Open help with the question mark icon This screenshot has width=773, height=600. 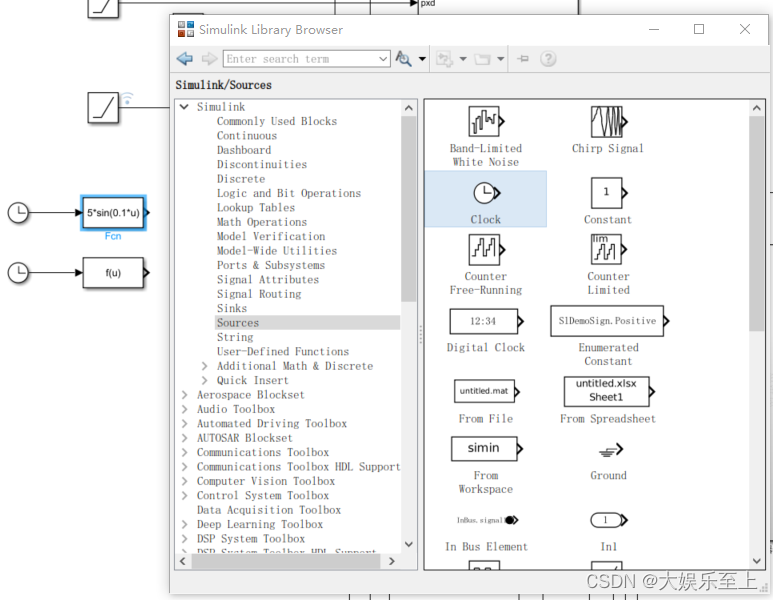coord(548,59)
